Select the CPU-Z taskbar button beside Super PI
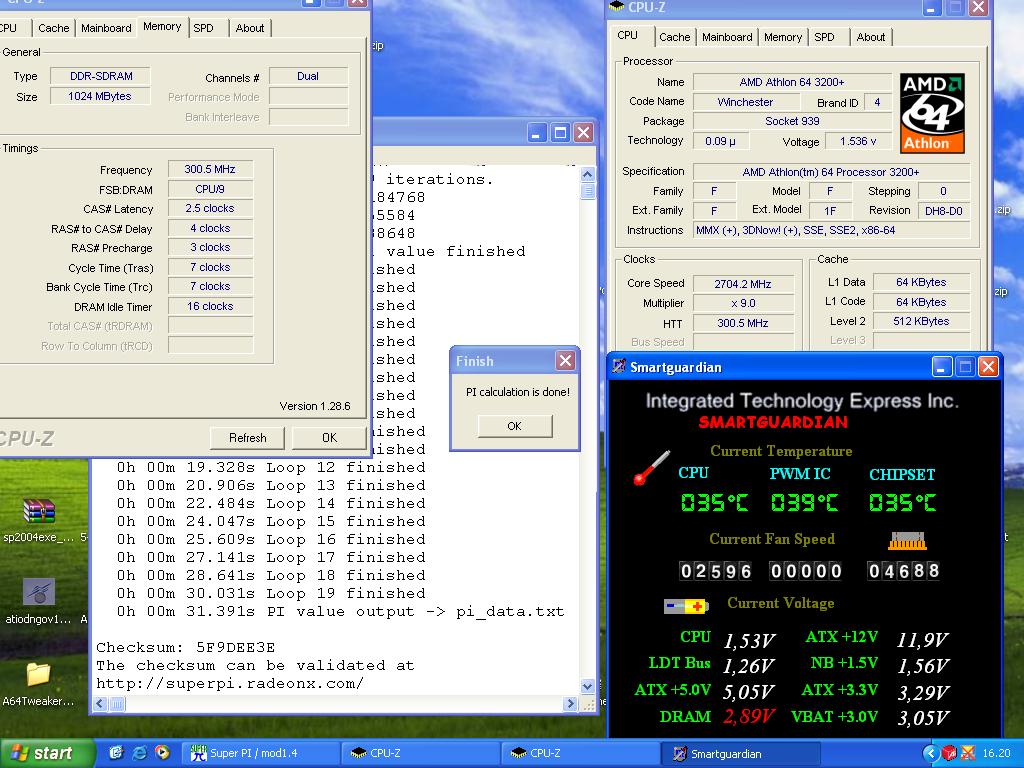 coord(419,754)
